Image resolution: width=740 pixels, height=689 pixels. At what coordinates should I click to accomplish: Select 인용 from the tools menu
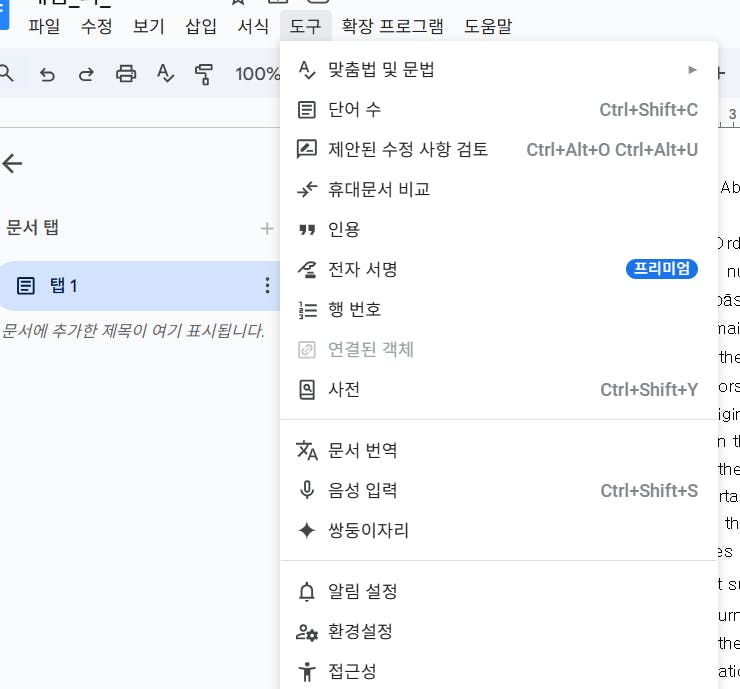click(498, 230)
